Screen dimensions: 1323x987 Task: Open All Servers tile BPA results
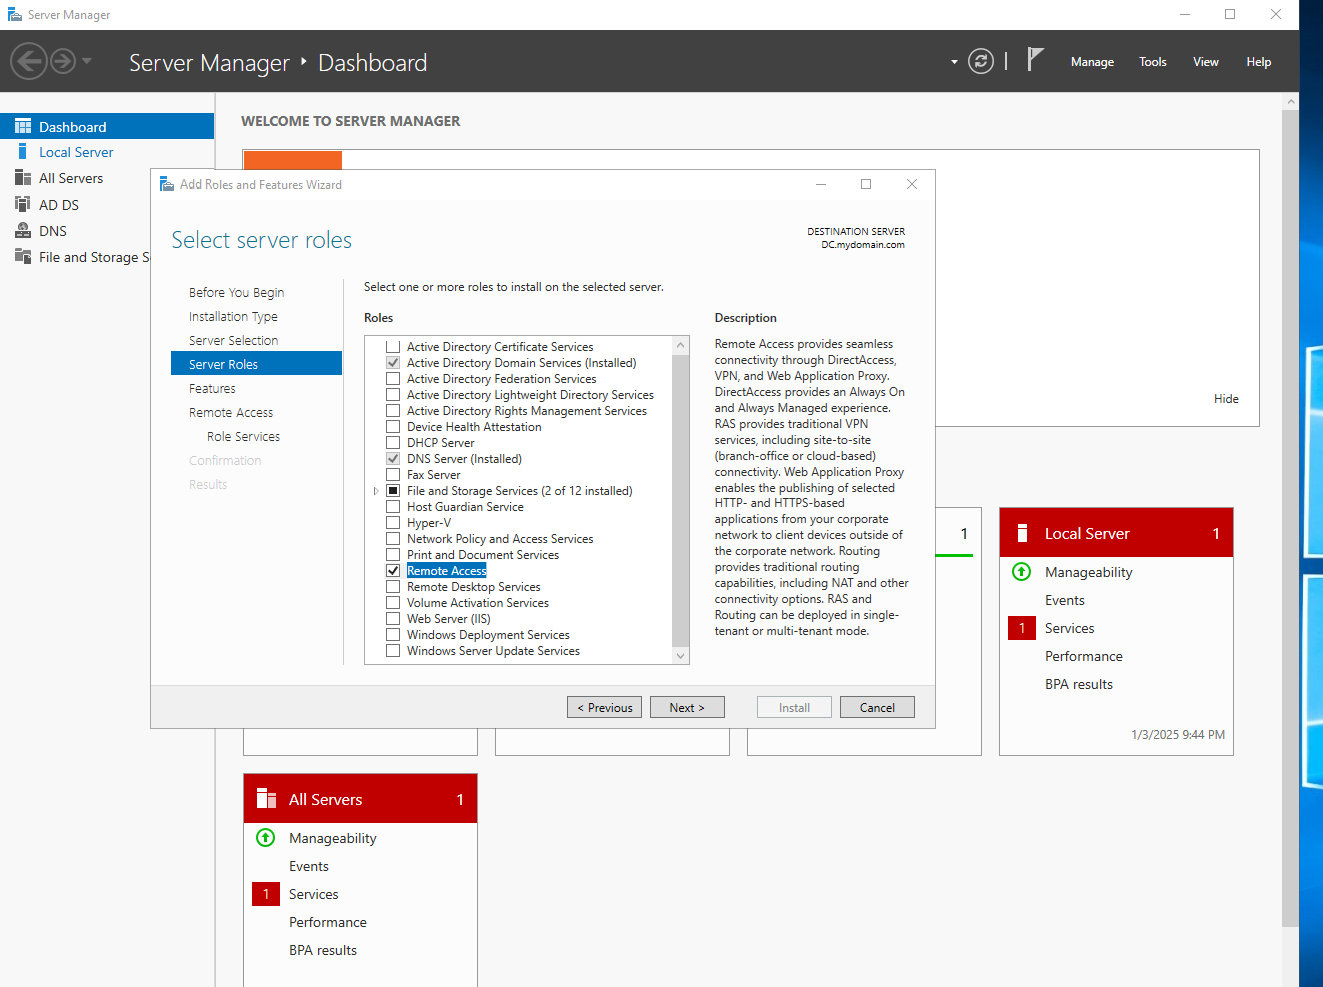point(322,950)
